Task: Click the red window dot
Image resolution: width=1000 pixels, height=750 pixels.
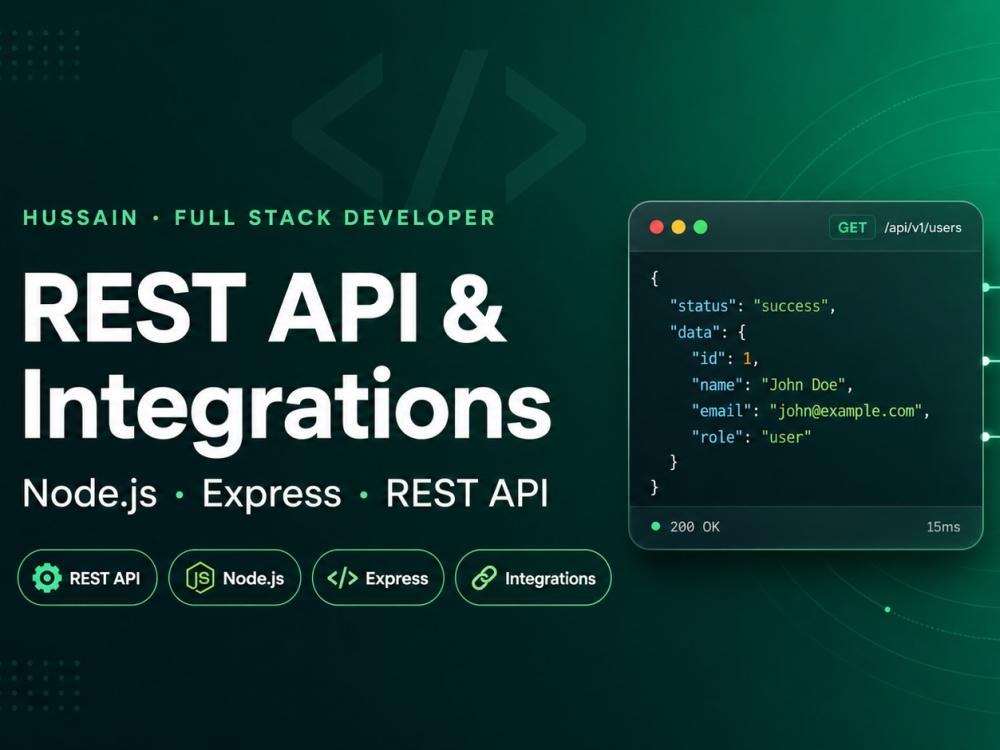Action: tap(656, 227)
